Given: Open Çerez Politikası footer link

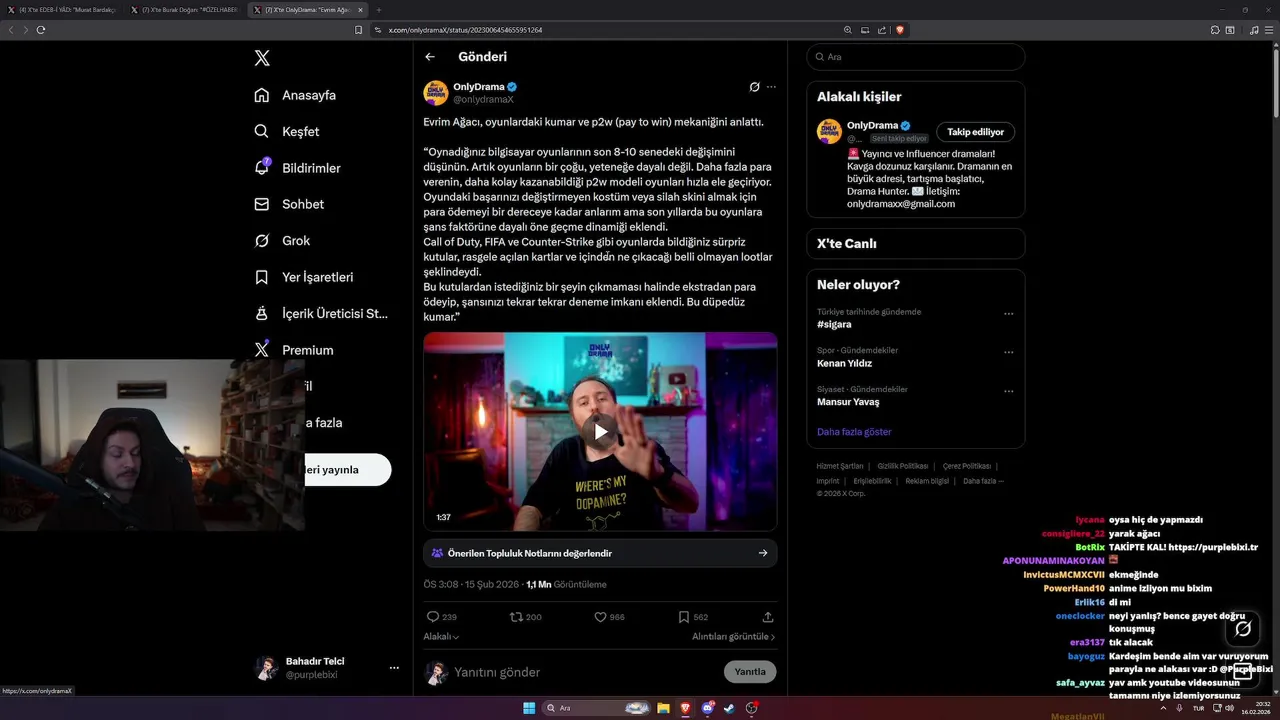Looking at the screenshot, I should tap(967, 466).
